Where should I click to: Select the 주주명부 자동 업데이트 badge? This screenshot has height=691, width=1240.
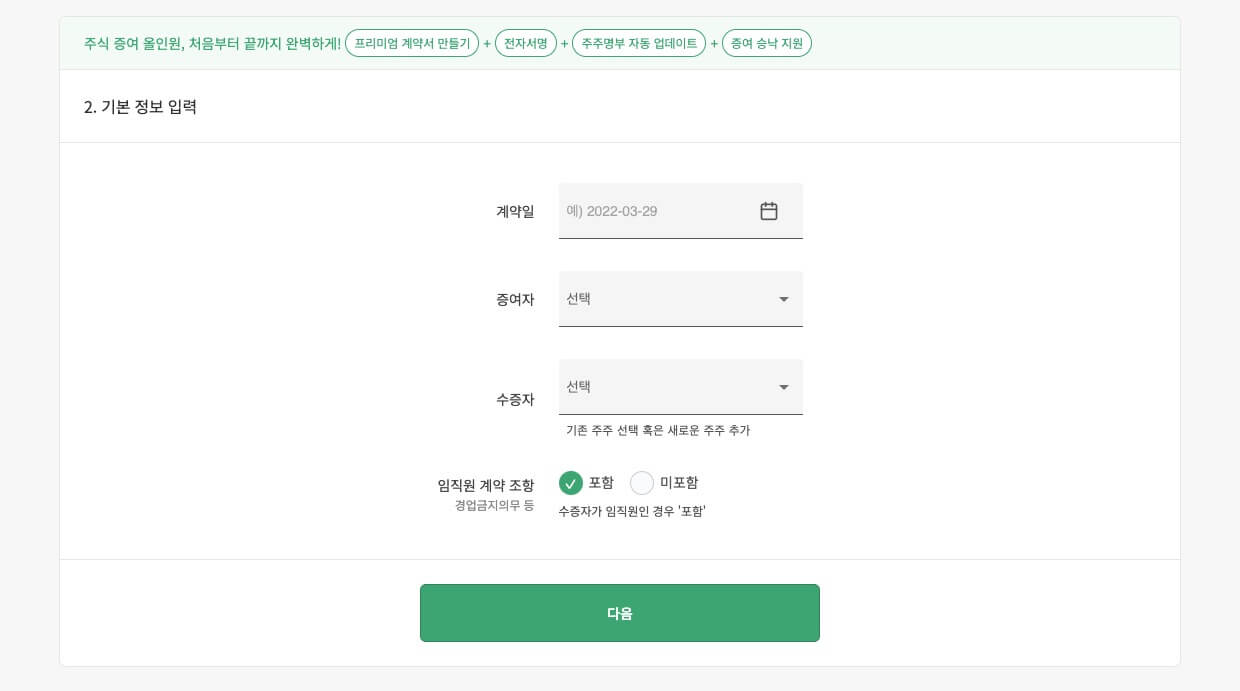tap(639, 43)
